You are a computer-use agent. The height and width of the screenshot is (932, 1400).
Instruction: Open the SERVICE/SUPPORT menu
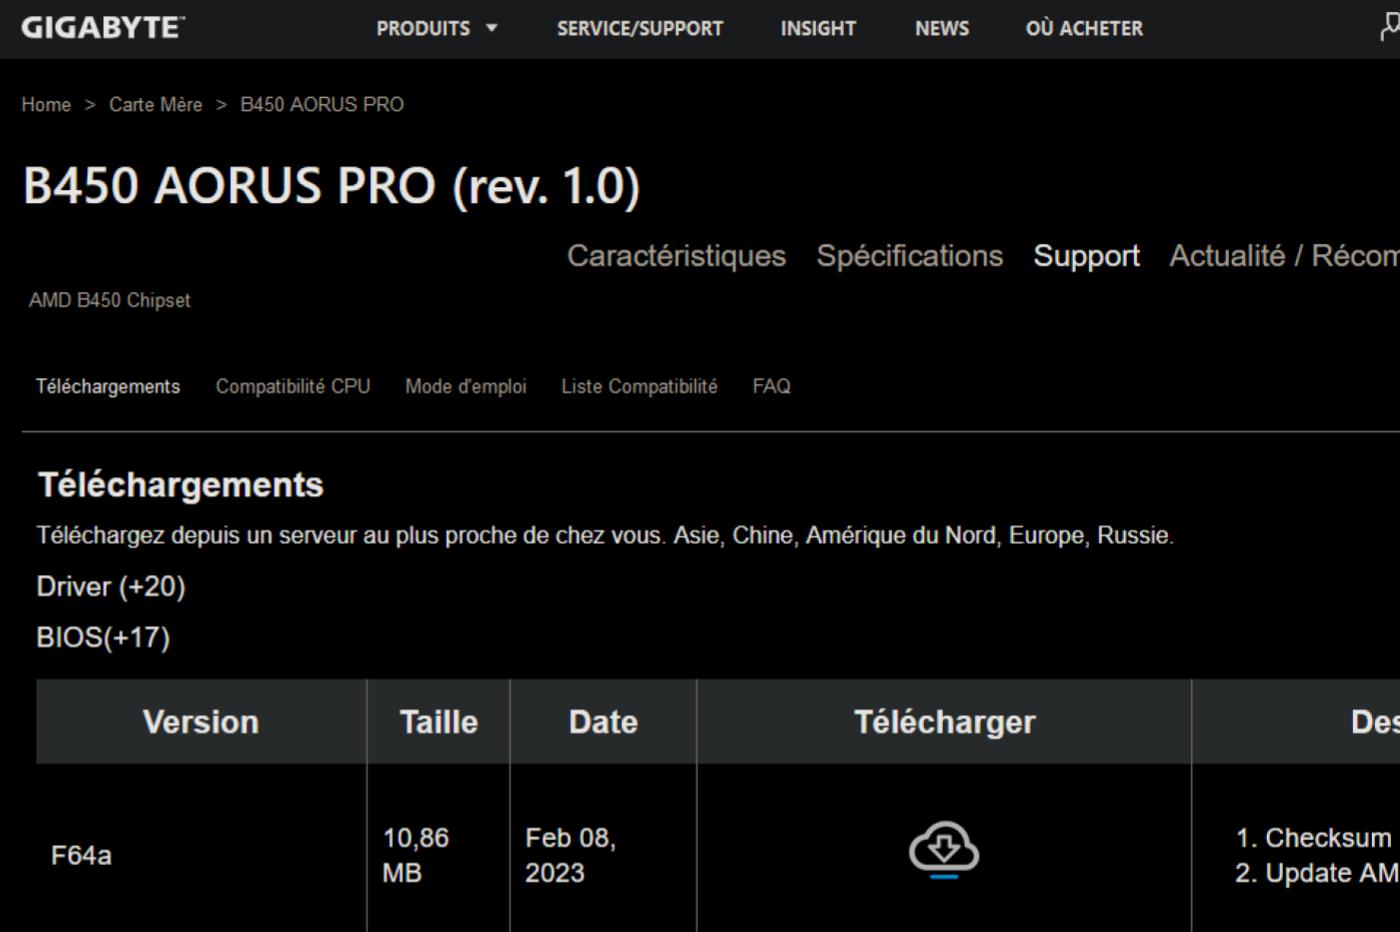[x=640, y=28]
